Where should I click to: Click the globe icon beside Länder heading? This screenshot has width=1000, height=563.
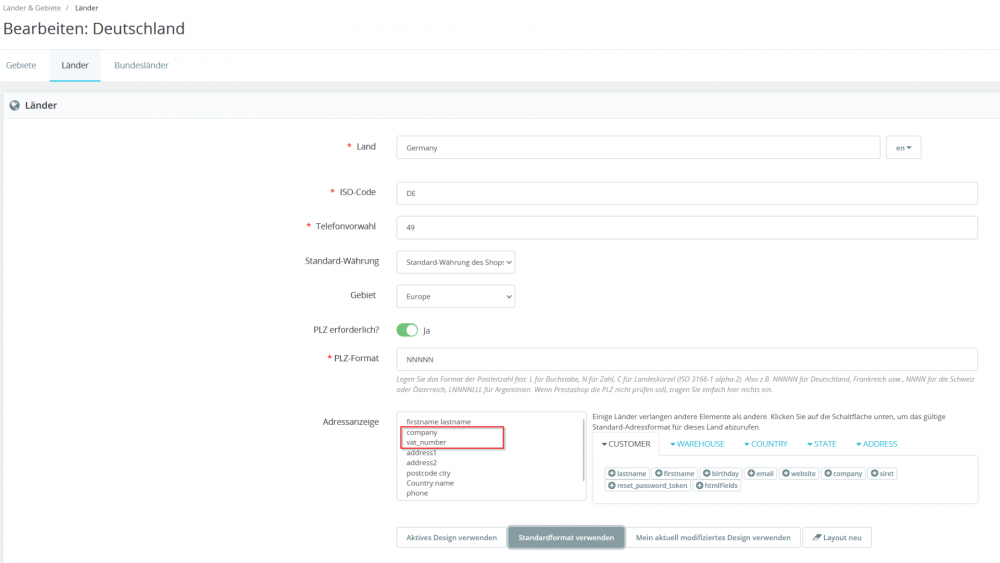point(15,105)
